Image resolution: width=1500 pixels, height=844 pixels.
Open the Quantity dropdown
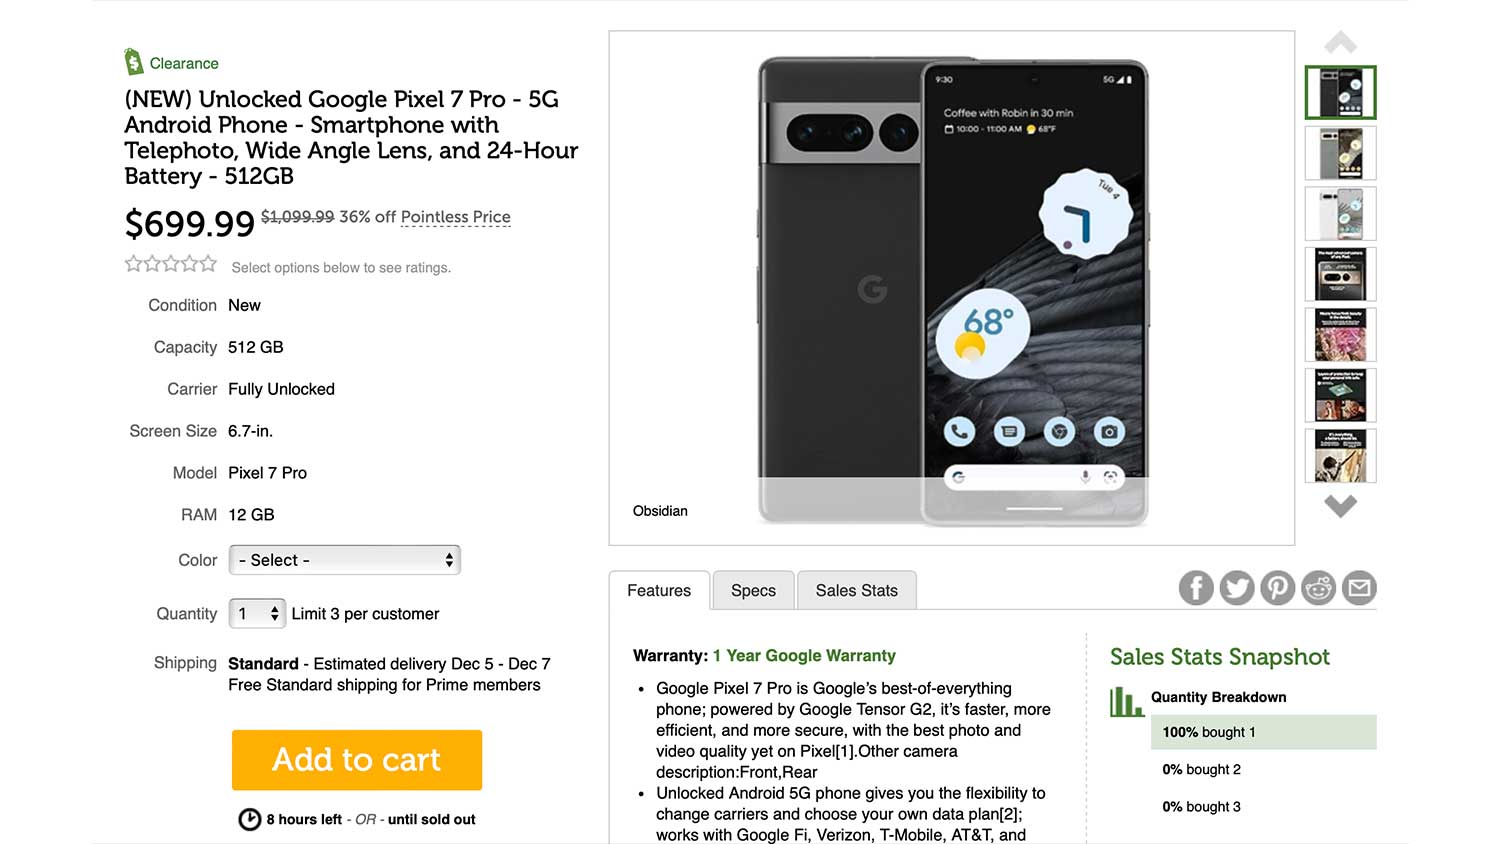(x=258, y=613)
